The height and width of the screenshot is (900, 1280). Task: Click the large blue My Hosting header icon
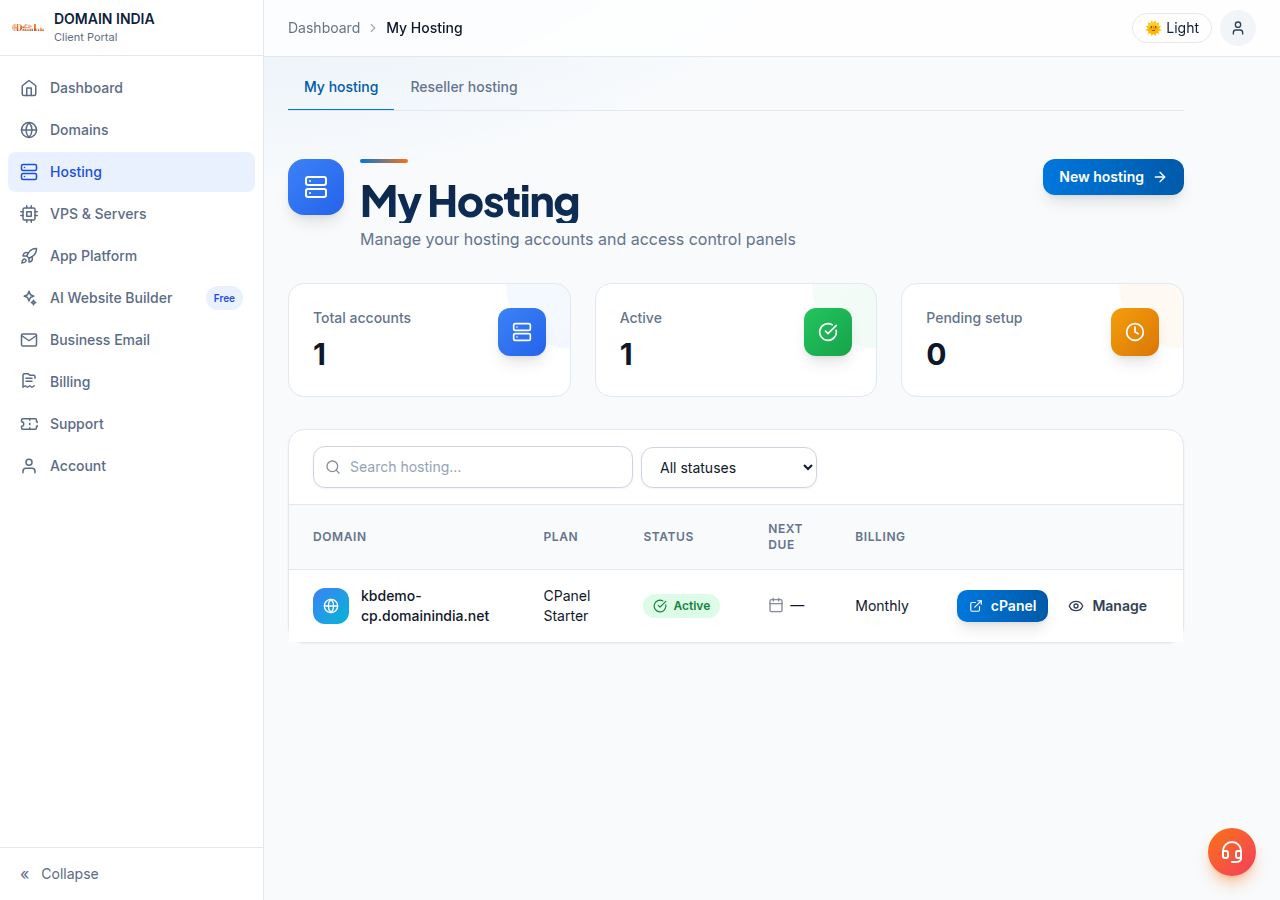(x=316, y=187)
